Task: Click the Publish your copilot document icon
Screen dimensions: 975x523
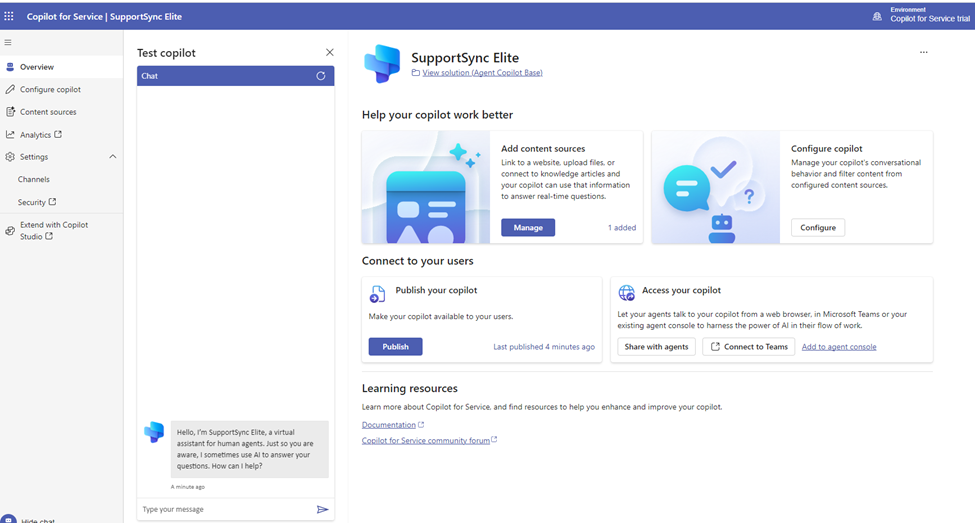Action: point(377,294)
